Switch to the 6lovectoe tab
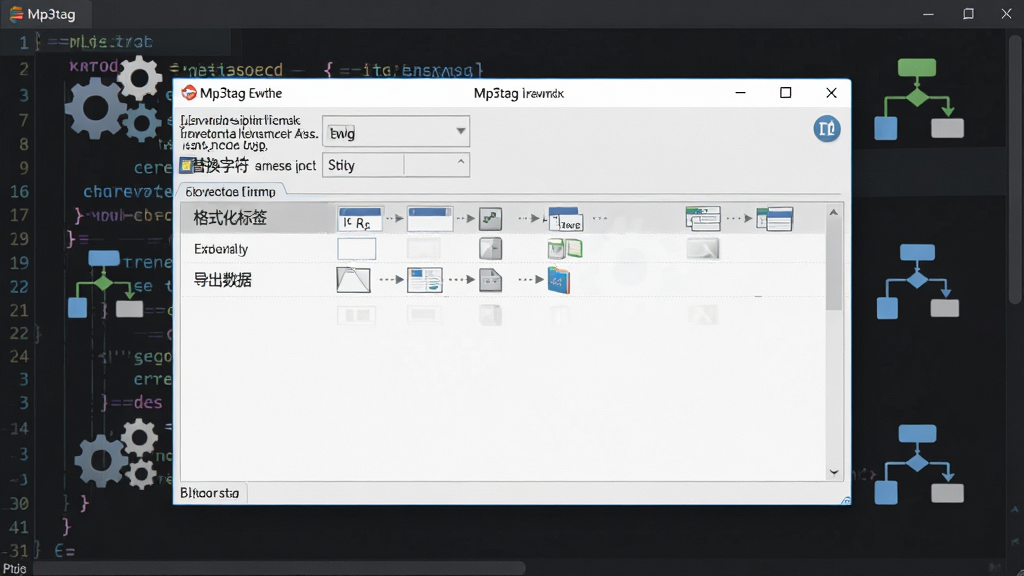 pyautogui.click(x=230, y=191)
